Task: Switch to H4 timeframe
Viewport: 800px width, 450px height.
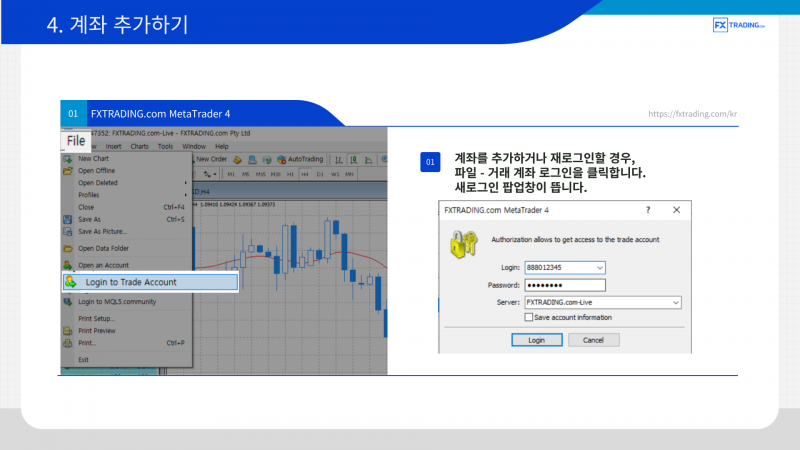Action: click(x=305, y=174)
